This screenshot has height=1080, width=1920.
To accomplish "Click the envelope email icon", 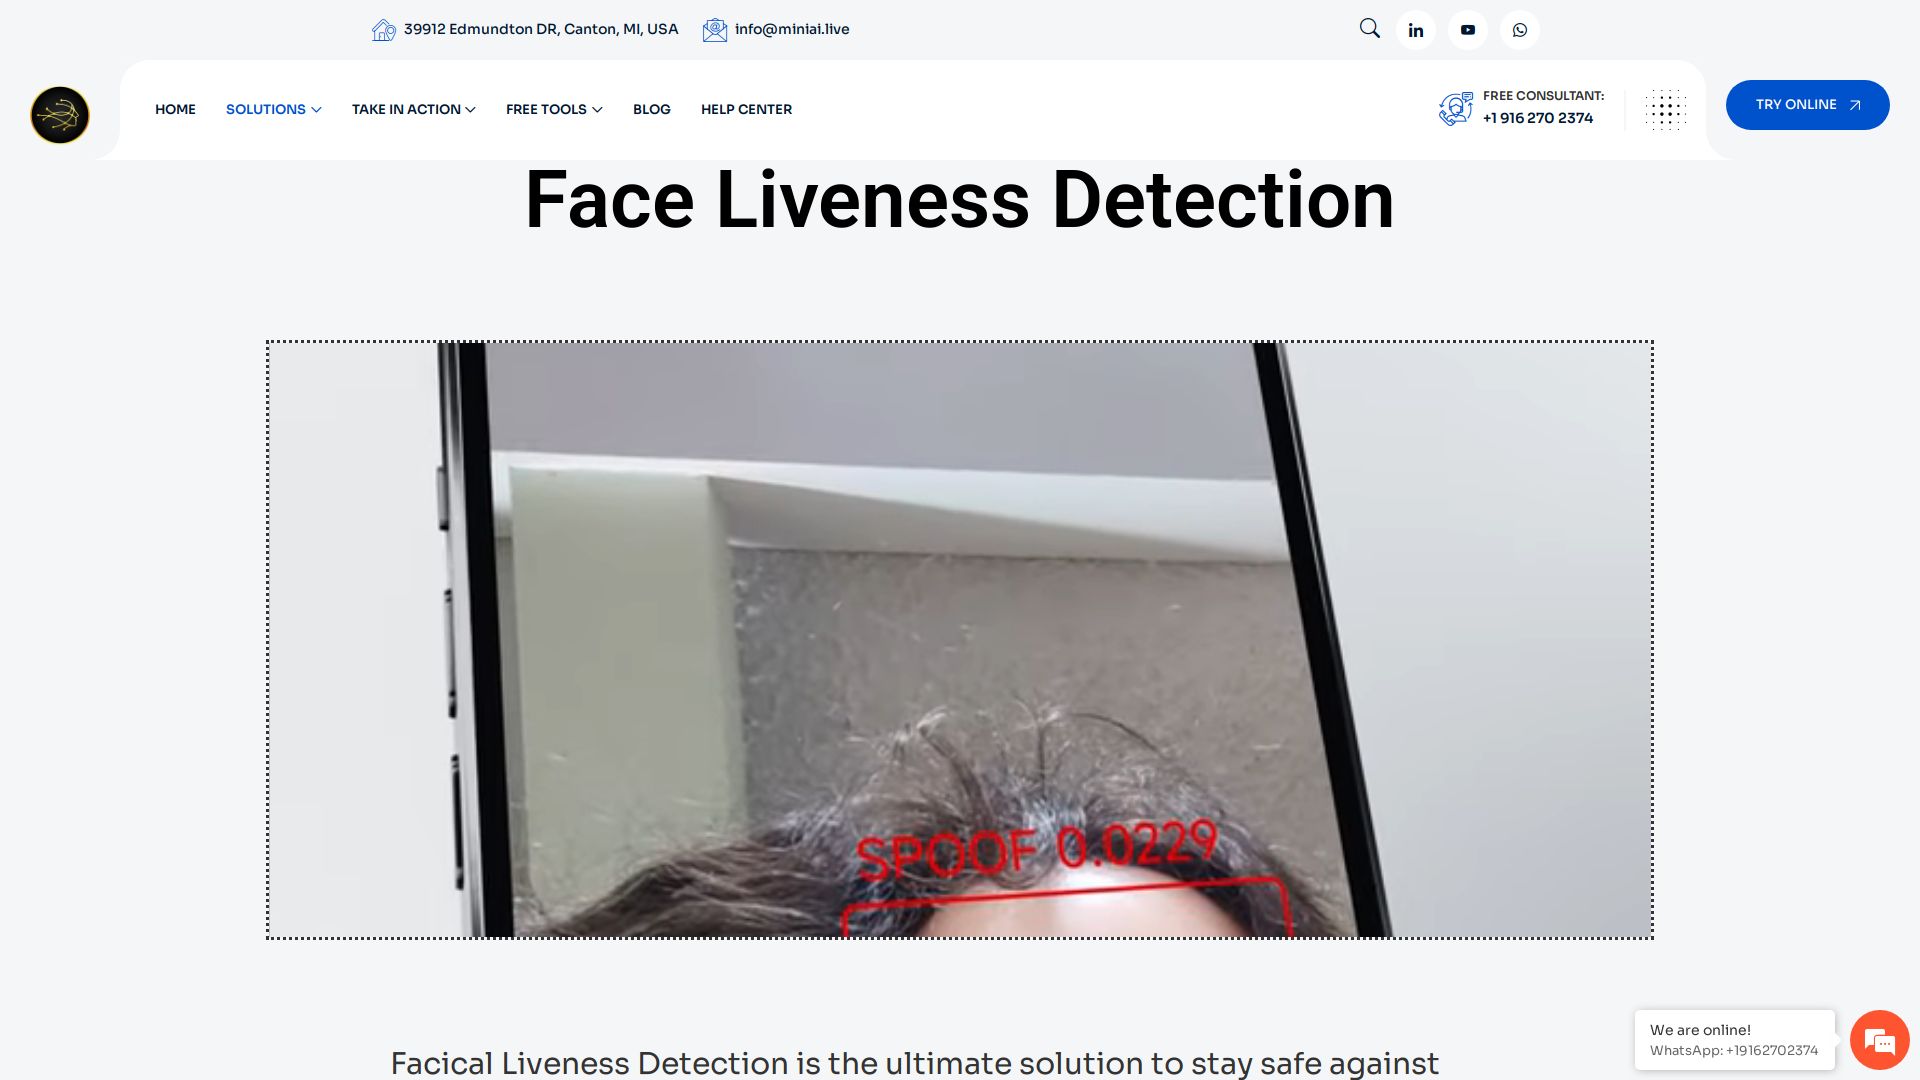I will [x=714, y=30].
